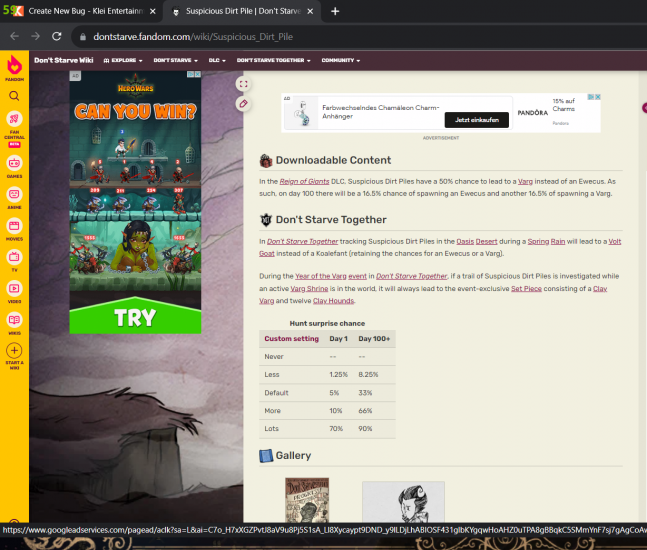Click the Don't Starve Together heading
The height and width of the screenshot is (550, 647).
click(331, 220)
